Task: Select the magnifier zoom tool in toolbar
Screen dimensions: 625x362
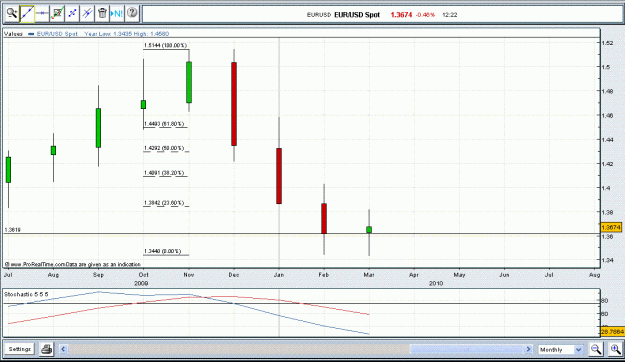Action: coord(12,14)
